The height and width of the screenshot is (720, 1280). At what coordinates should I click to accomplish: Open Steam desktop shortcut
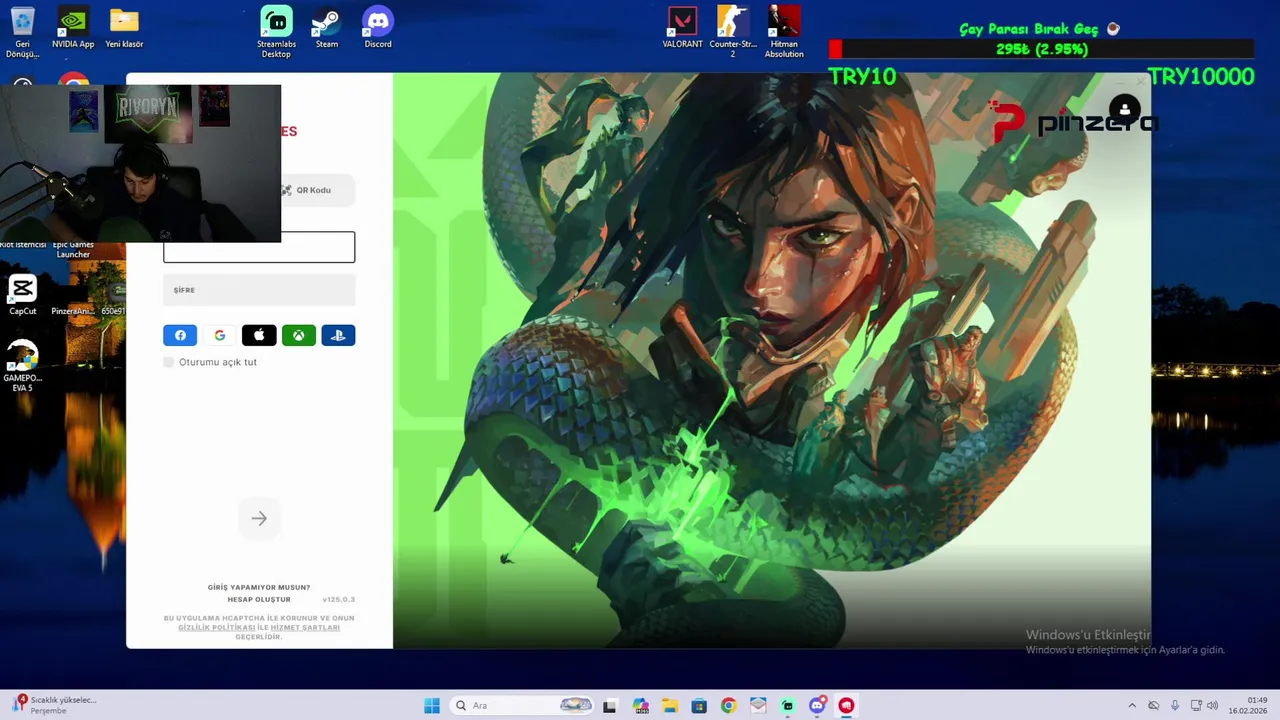click(x=327, y=29)
